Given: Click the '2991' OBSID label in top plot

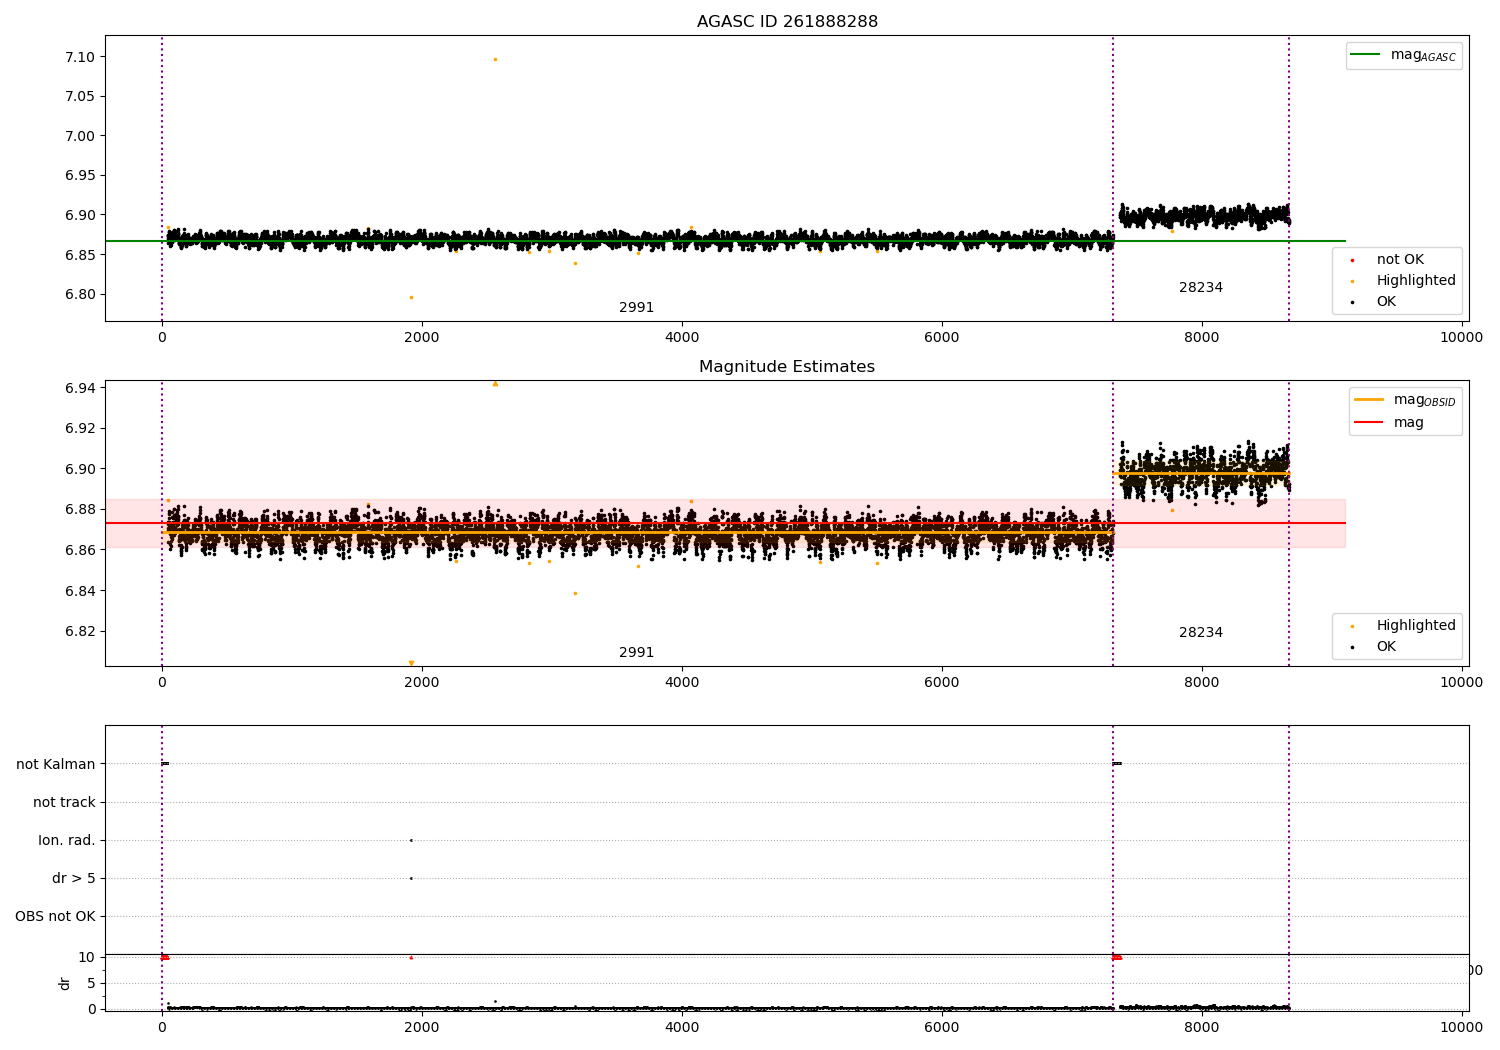Looking at the screenshot, I should pyautogui.click(x=636, y=308).
